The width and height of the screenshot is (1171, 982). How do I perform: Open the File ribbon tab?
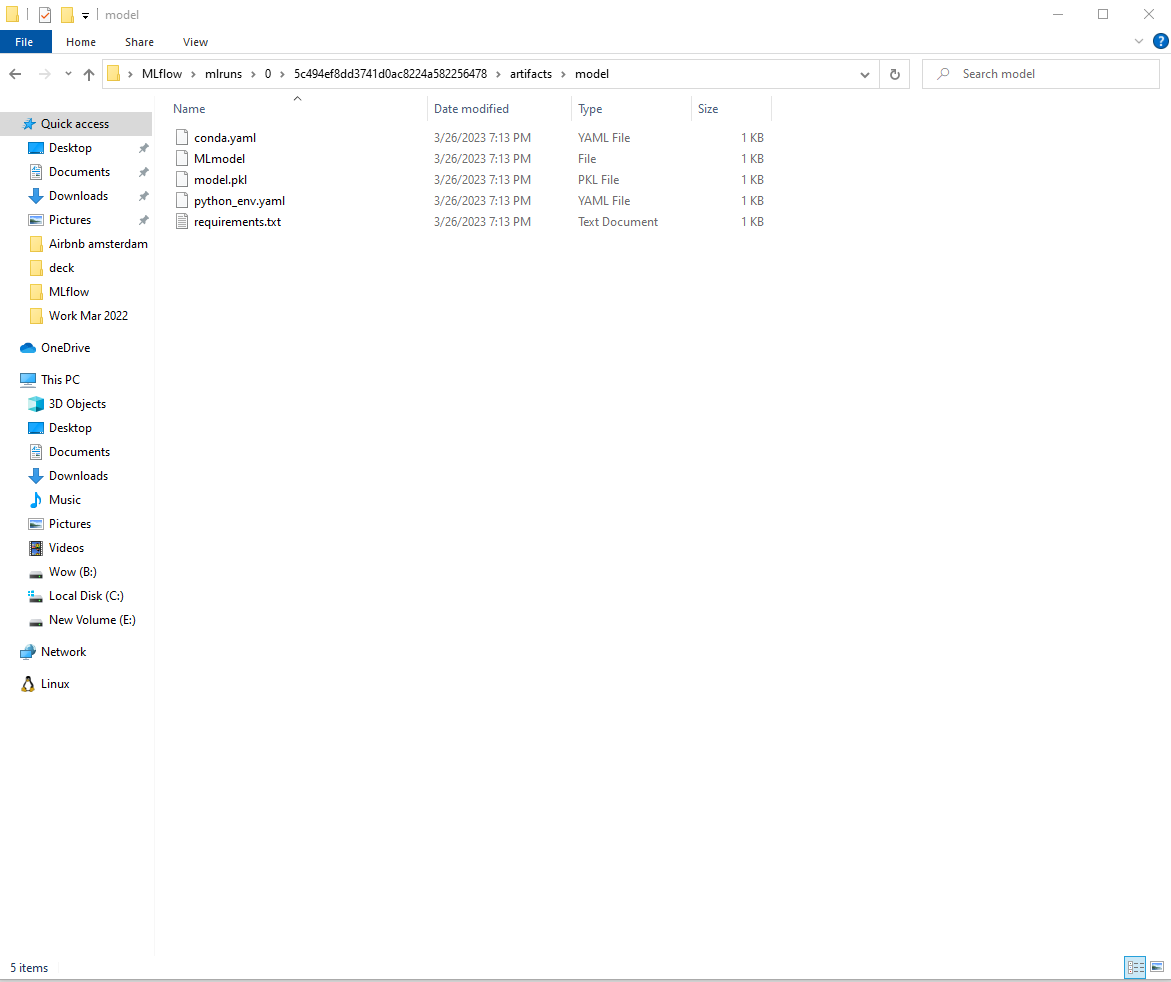pos(25,42)
